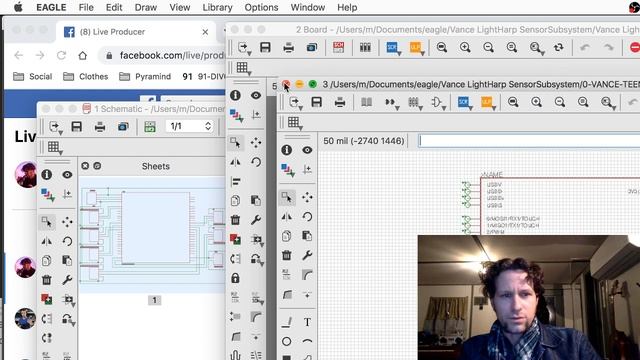Select Info tool in Library window
640x360 pixels.
(x=287, y=150)
